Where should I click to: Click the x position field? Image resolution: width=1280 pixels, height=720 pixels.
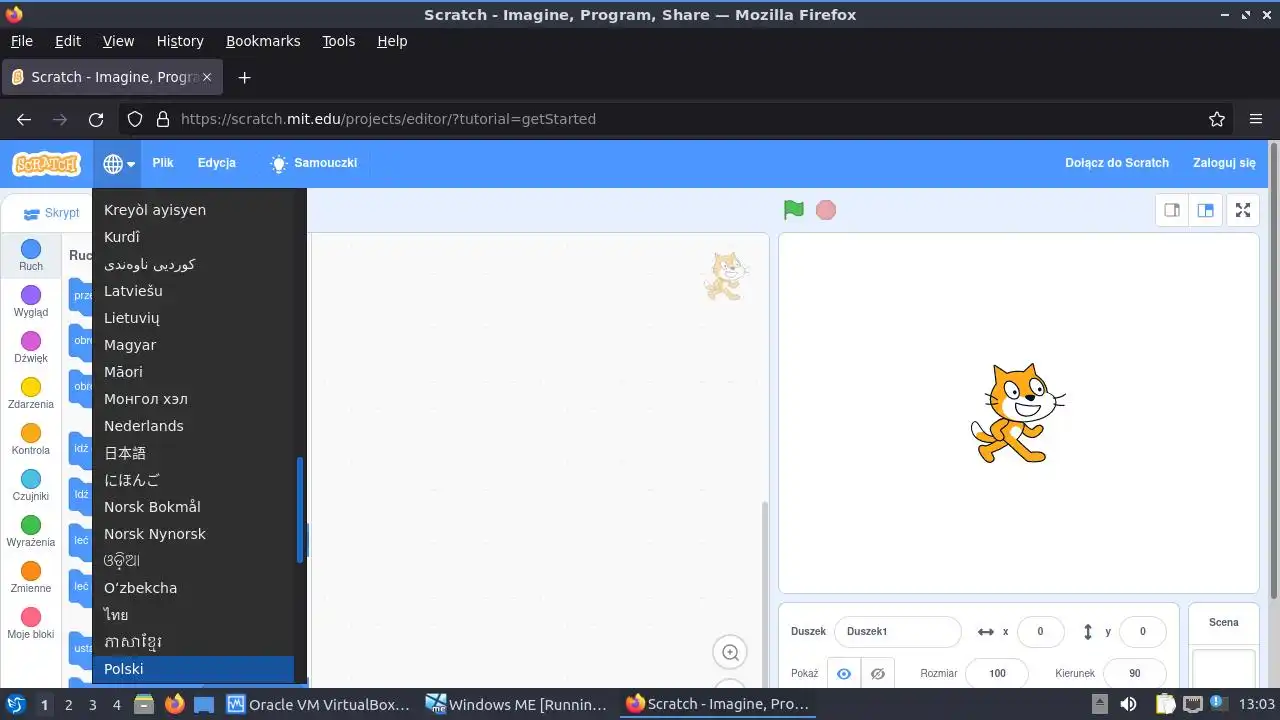[1040, 632]
